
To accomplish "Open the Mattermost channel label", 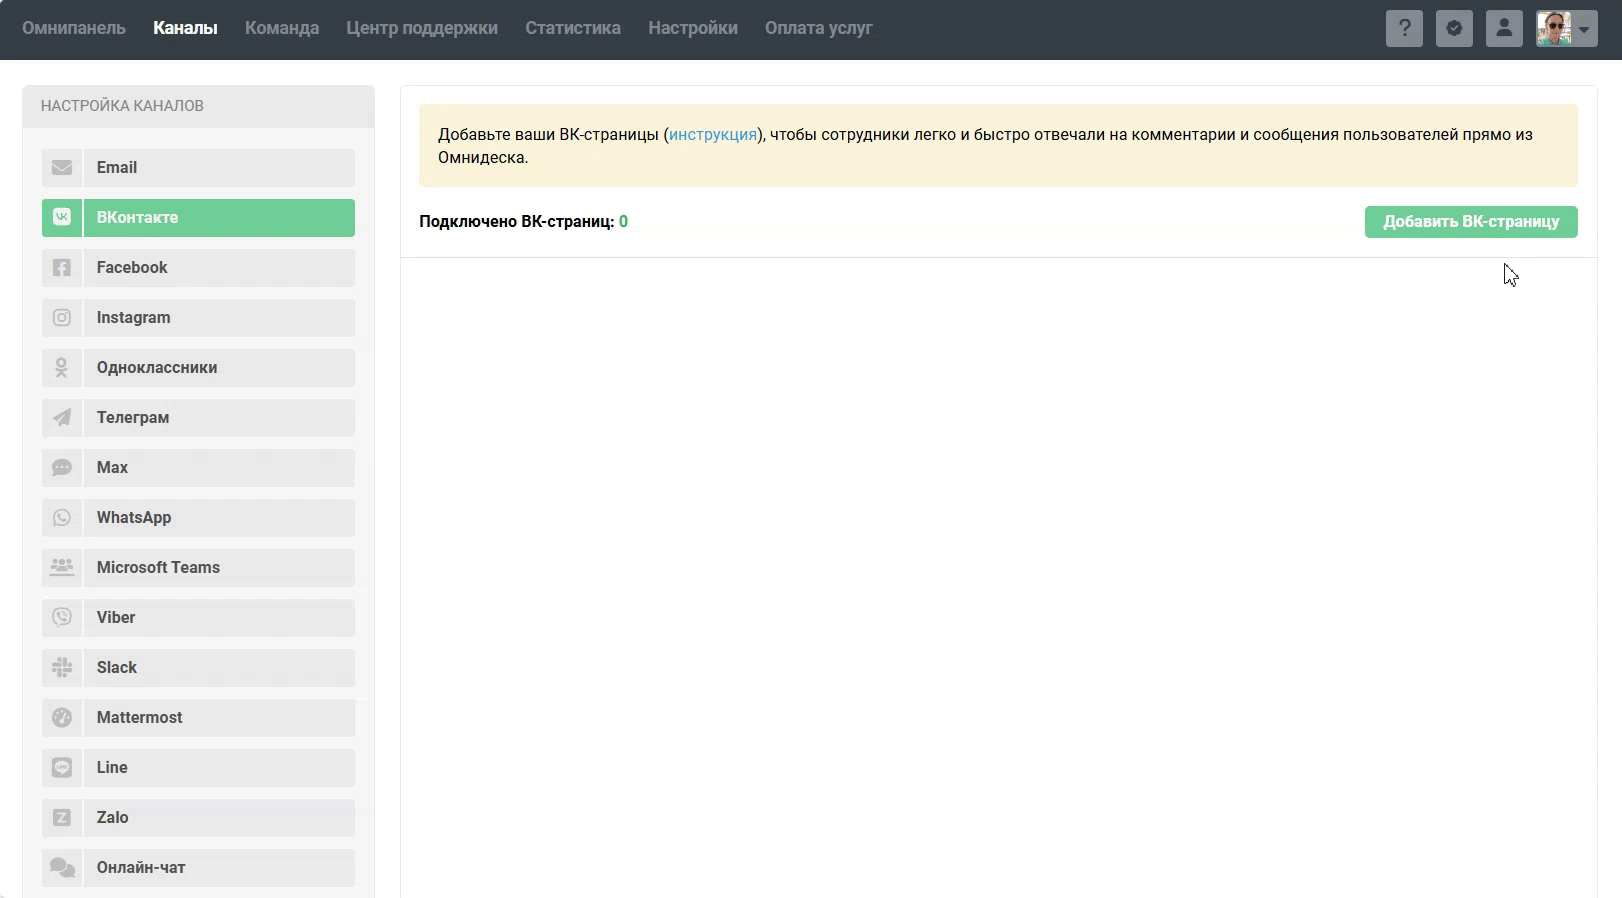I will pyautogui.click(x=139, y=718).
